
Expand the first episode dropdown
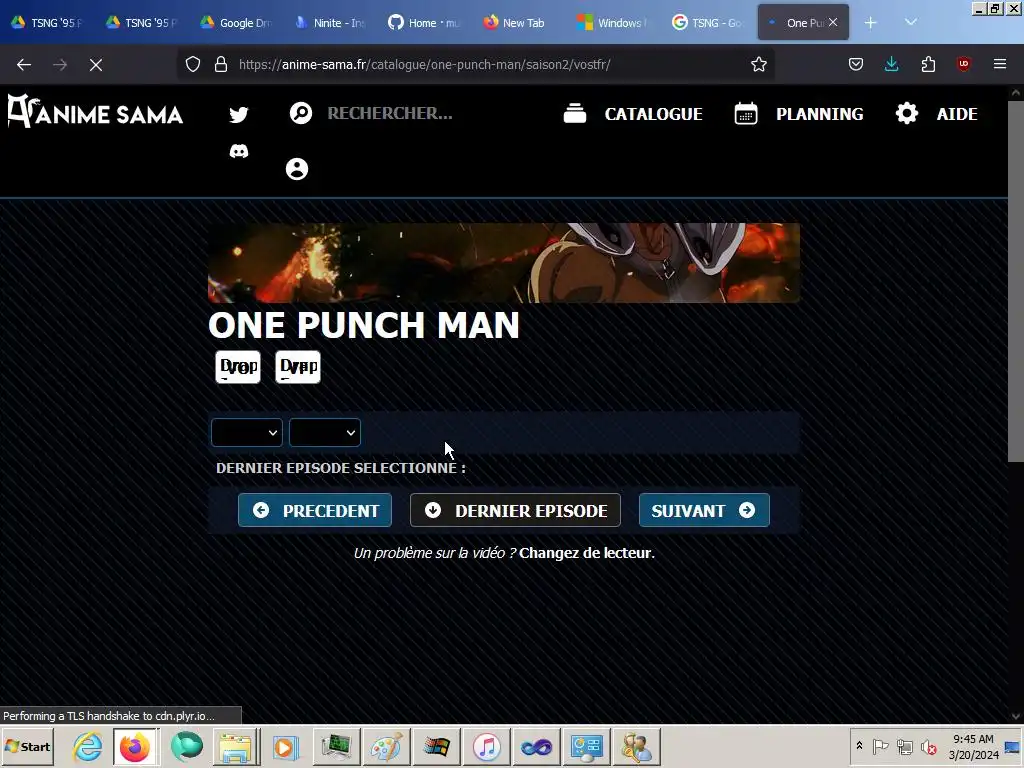[247, 432]
